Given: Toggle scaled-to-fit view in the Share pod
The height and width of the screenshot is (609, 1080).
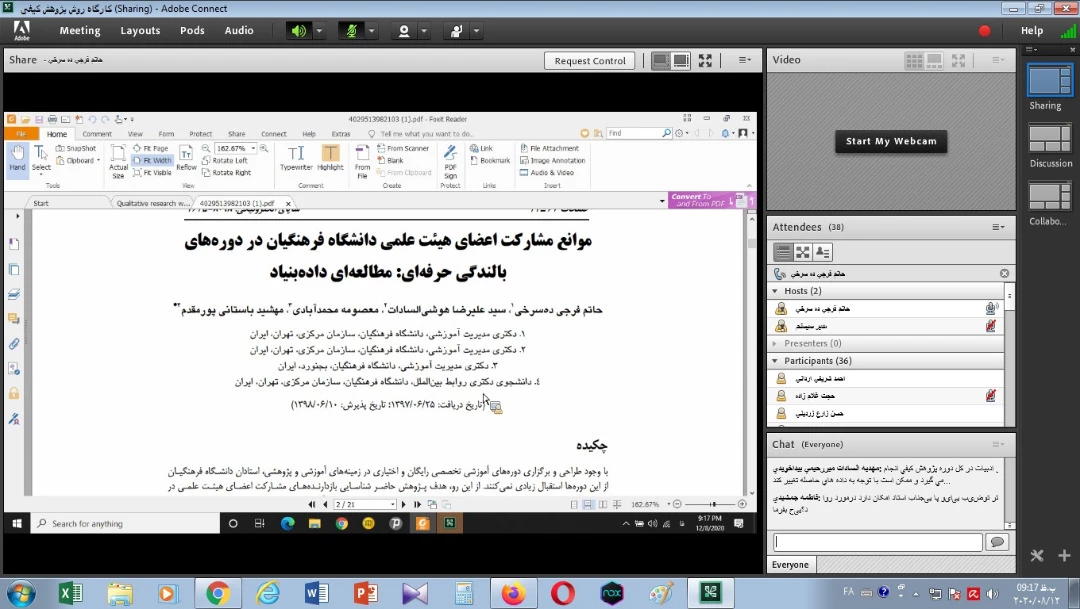Looking at the screenshot, I should coord(660,61).
